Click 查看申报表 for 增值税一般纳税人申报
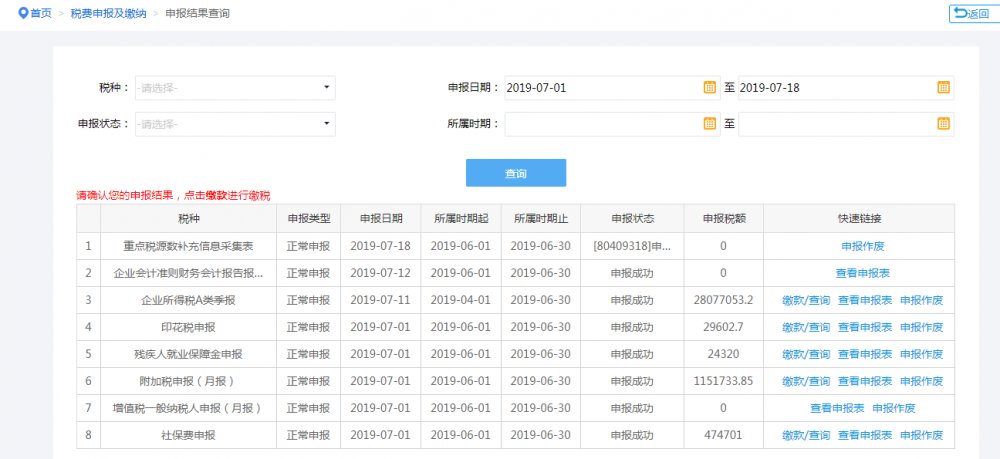Image resolution: width=1000 pixels, height=459 pixels. pos(837,408)
